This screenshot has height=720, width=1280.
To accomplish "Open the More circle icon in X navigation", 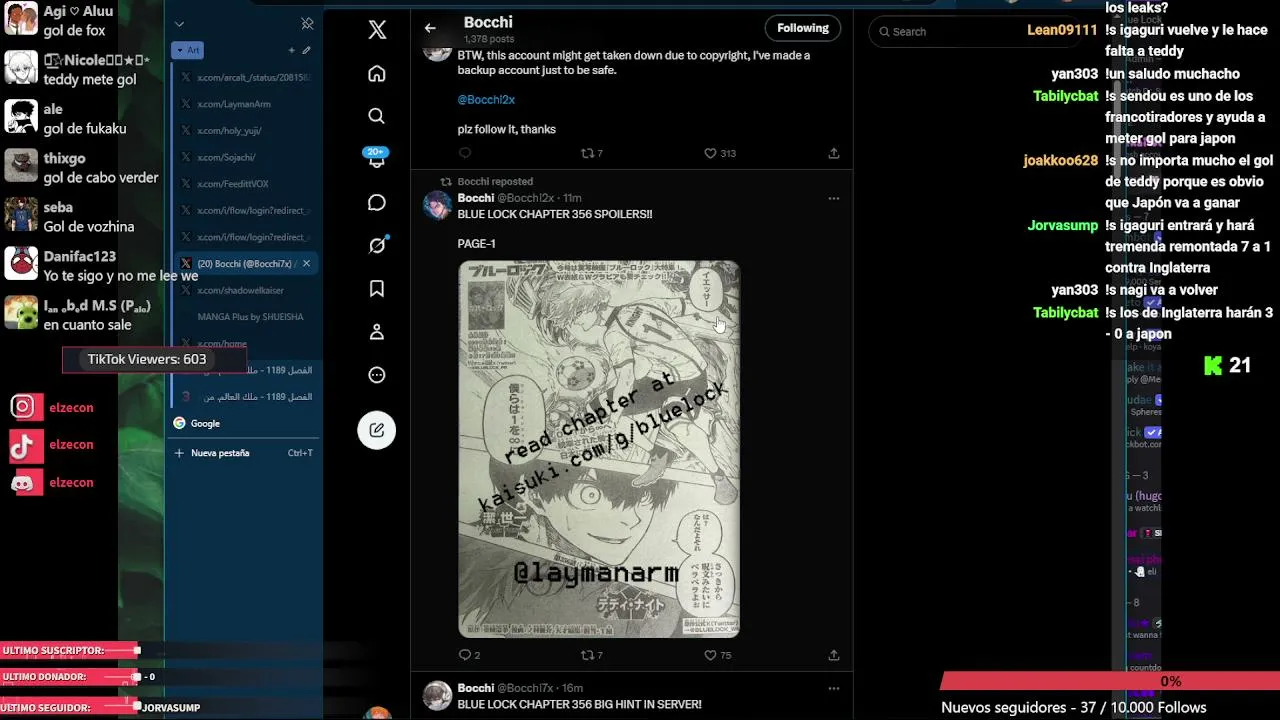I will pos(377,375).
